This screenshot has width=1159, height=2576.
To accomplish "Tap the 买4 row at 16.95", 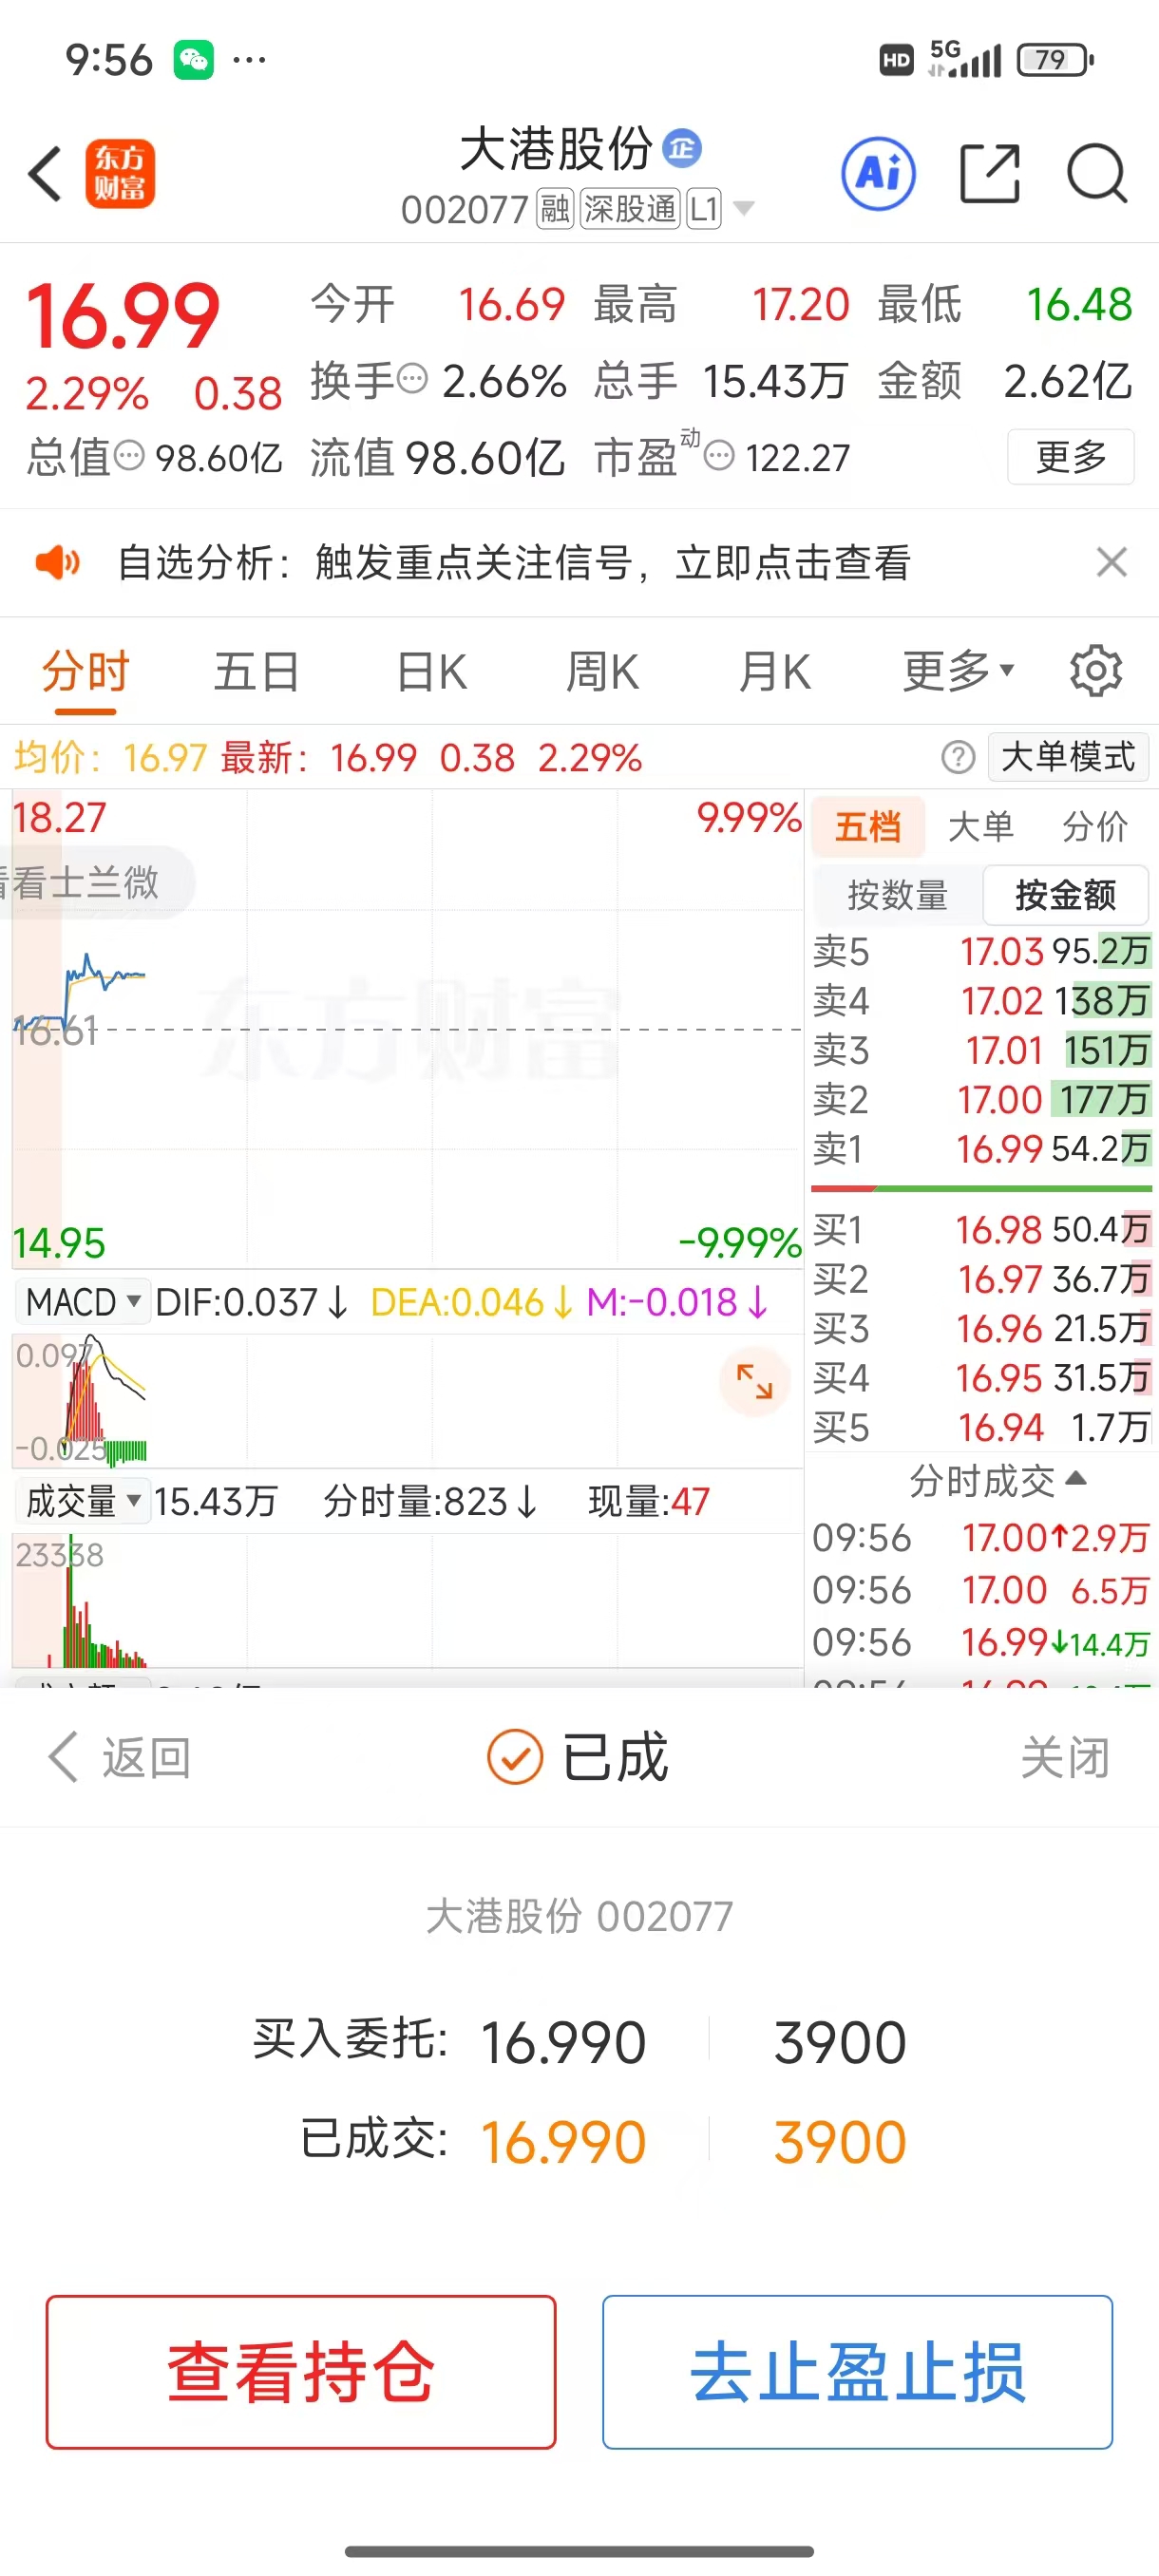I will click(981, 1377).
